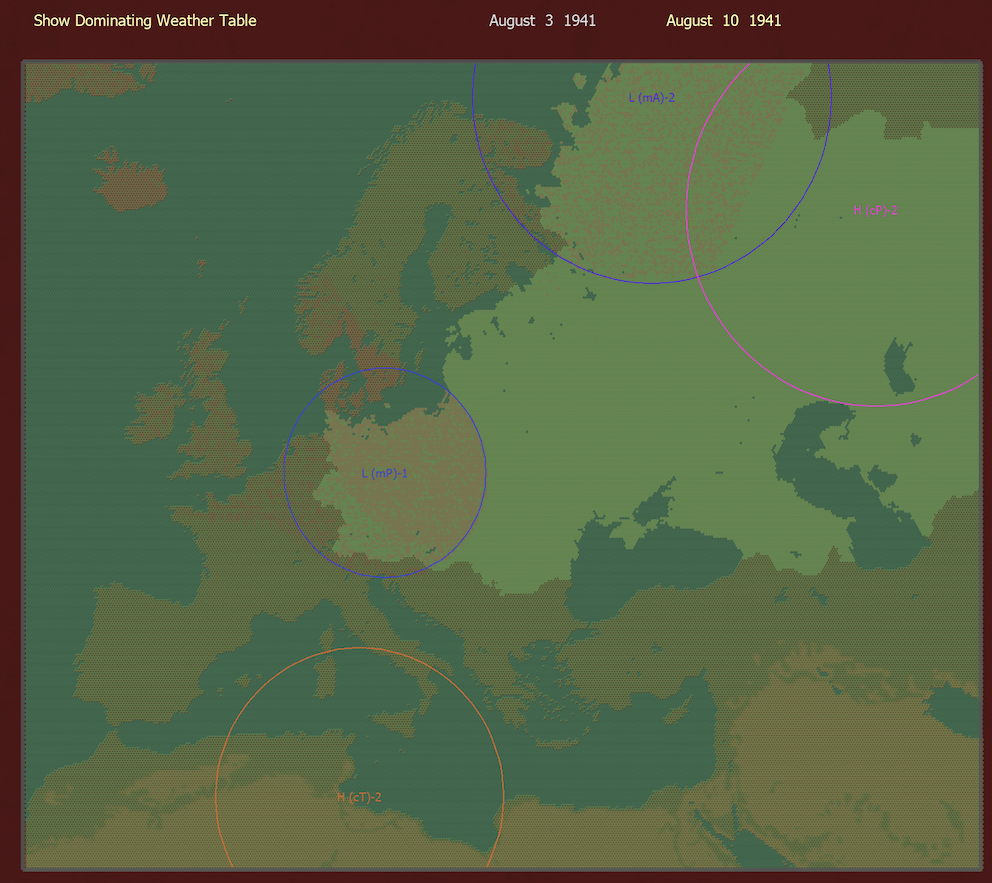Click Show Dominating Weather Table
The width and height of the screenshot is (992, 883).
[145, 21]
